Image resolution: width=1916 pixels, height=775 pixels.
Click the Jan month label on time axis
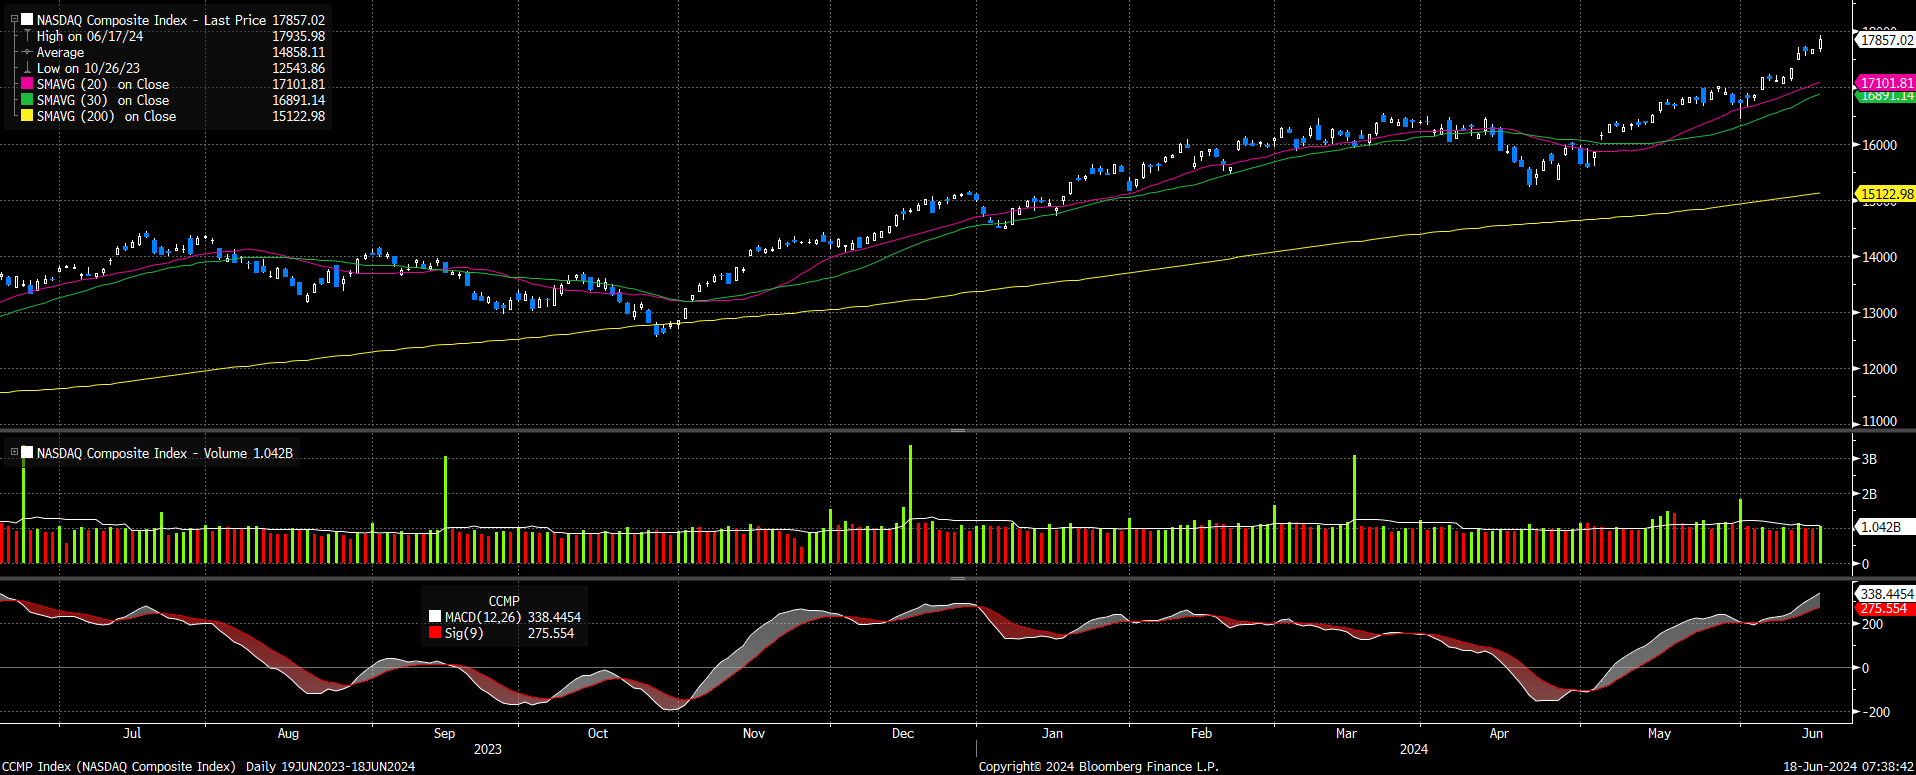pos(1053,733)
